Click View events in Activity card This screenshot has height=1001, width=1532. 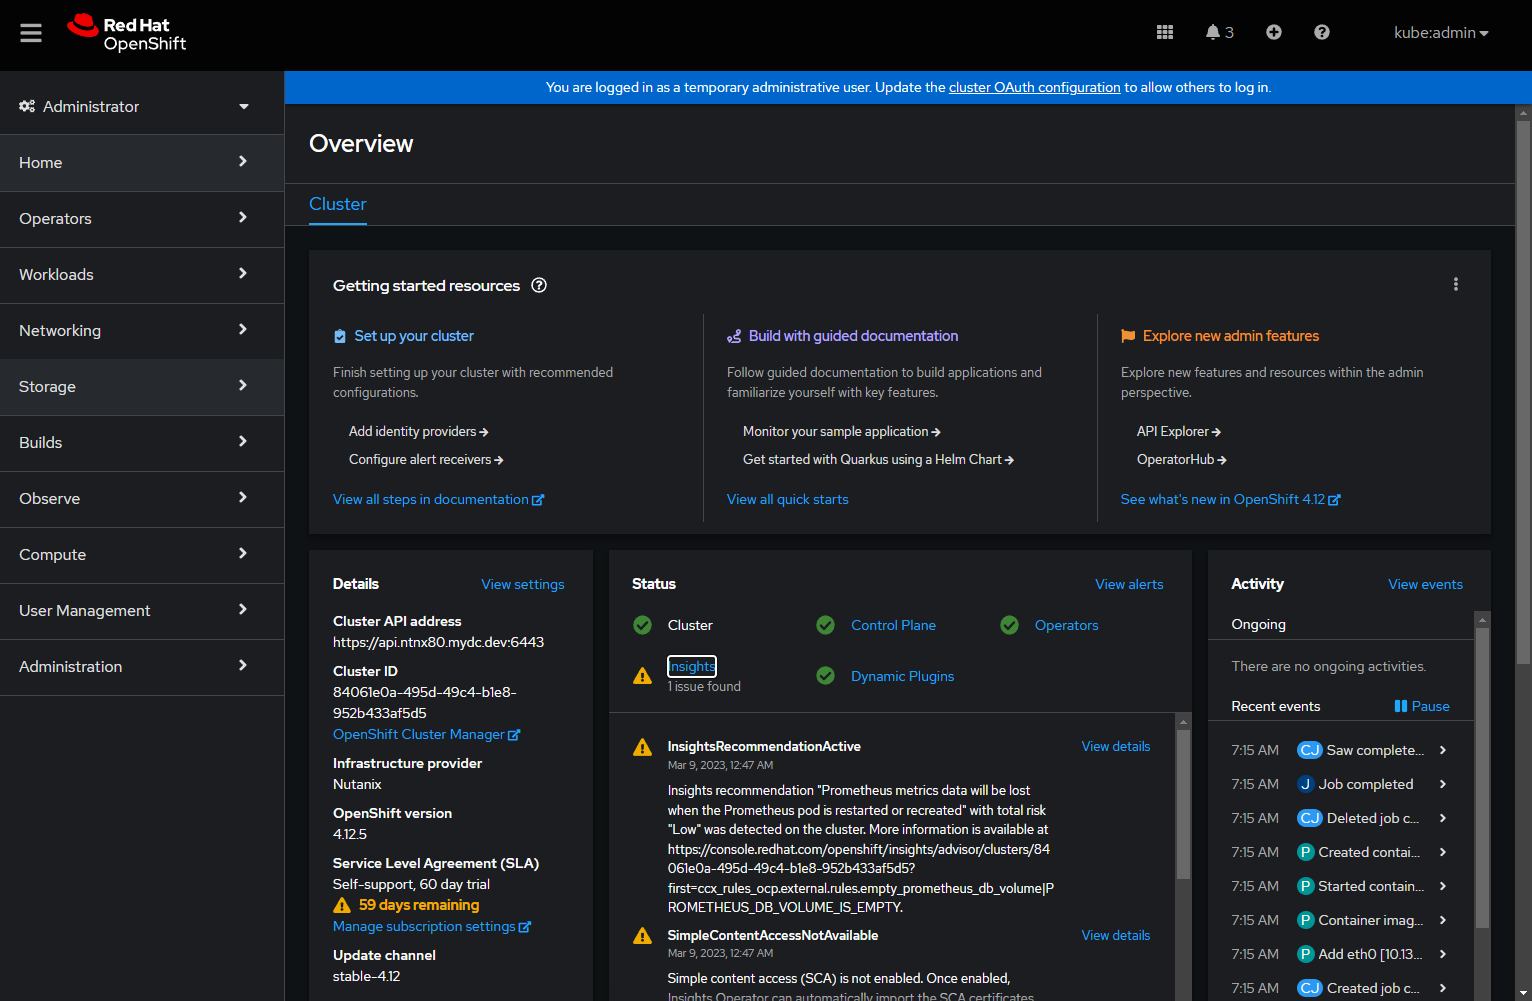tap(1425, 585)
